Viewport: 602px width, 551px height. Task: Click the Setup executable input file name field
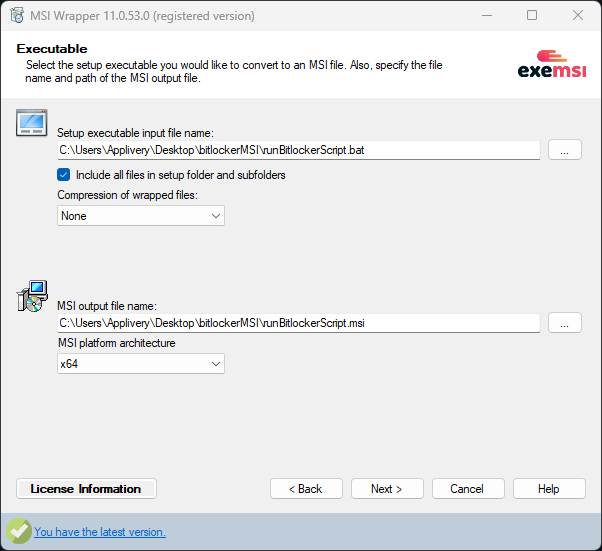299,150
